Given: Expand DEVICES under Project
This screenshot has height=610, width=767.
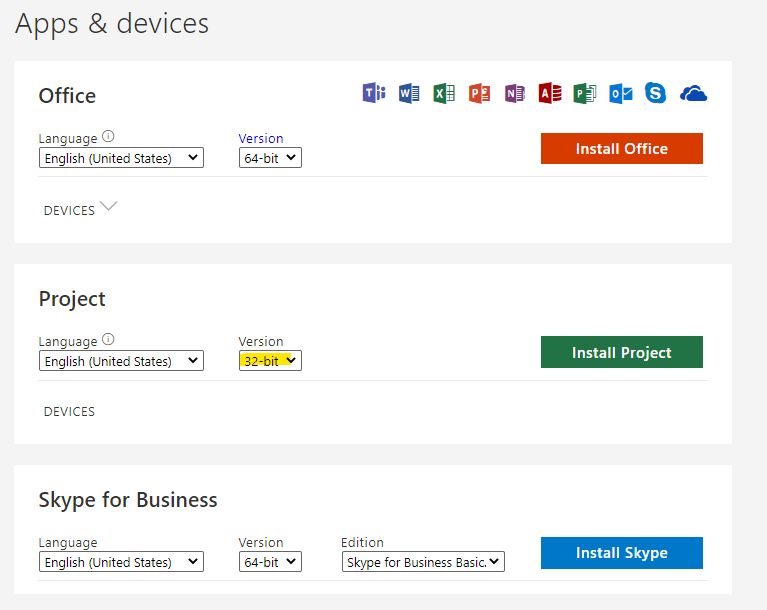Looking at the screenshot, I should click(x=69, y=412).
